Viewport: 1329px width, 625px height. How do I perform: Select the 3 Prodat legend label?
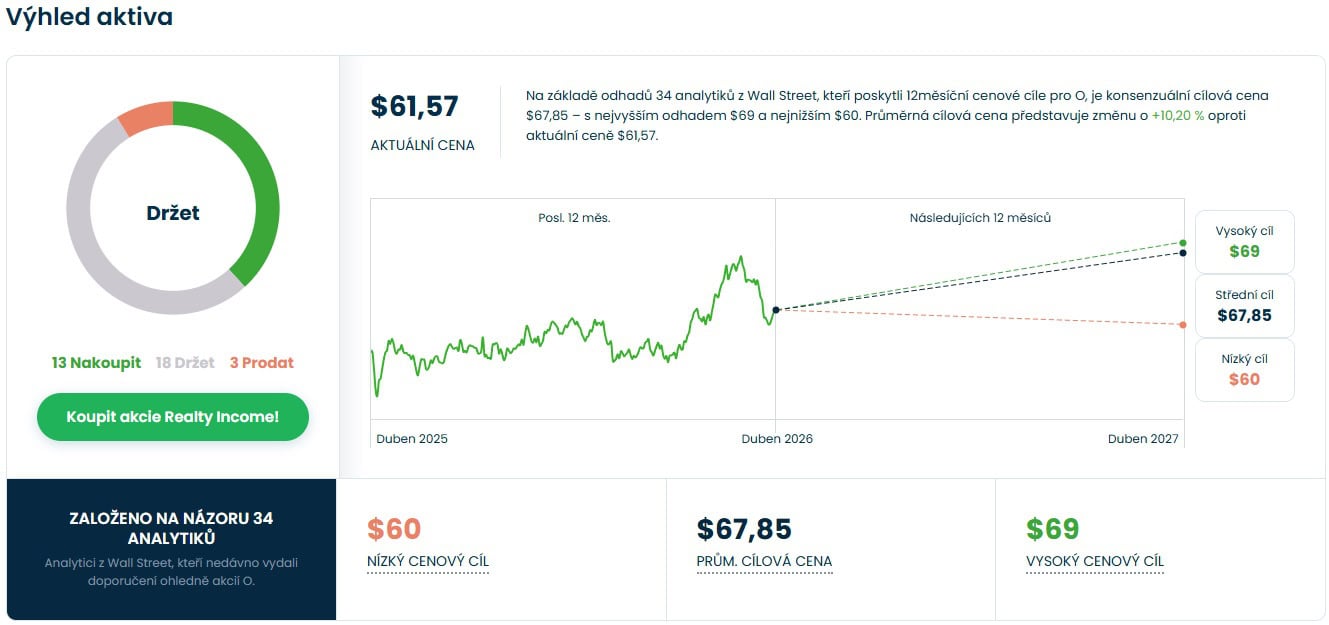pos(261,363)
